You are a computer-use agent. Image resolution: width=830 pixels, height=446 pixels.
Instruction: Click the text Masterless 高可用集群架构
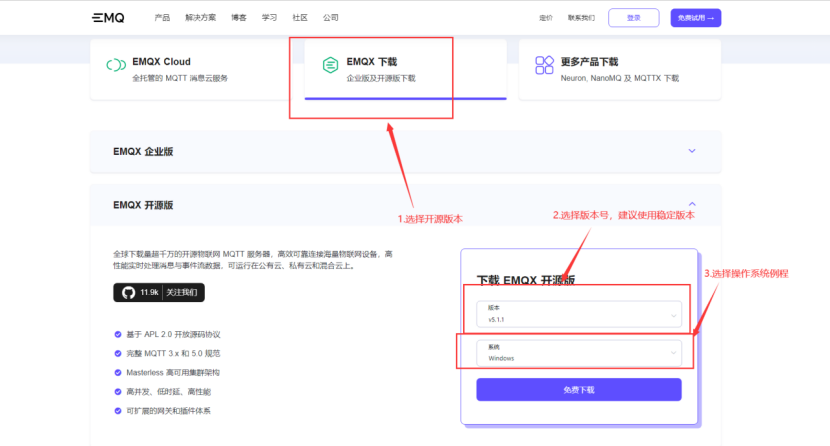coord(173,372)
